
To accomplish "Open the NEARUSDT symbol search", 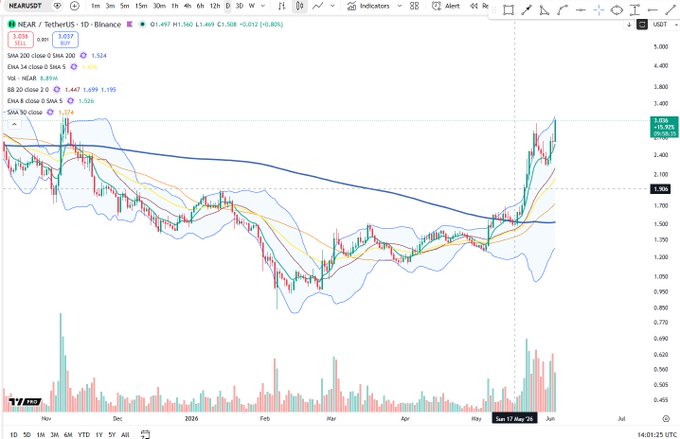I will click(25, 6).
